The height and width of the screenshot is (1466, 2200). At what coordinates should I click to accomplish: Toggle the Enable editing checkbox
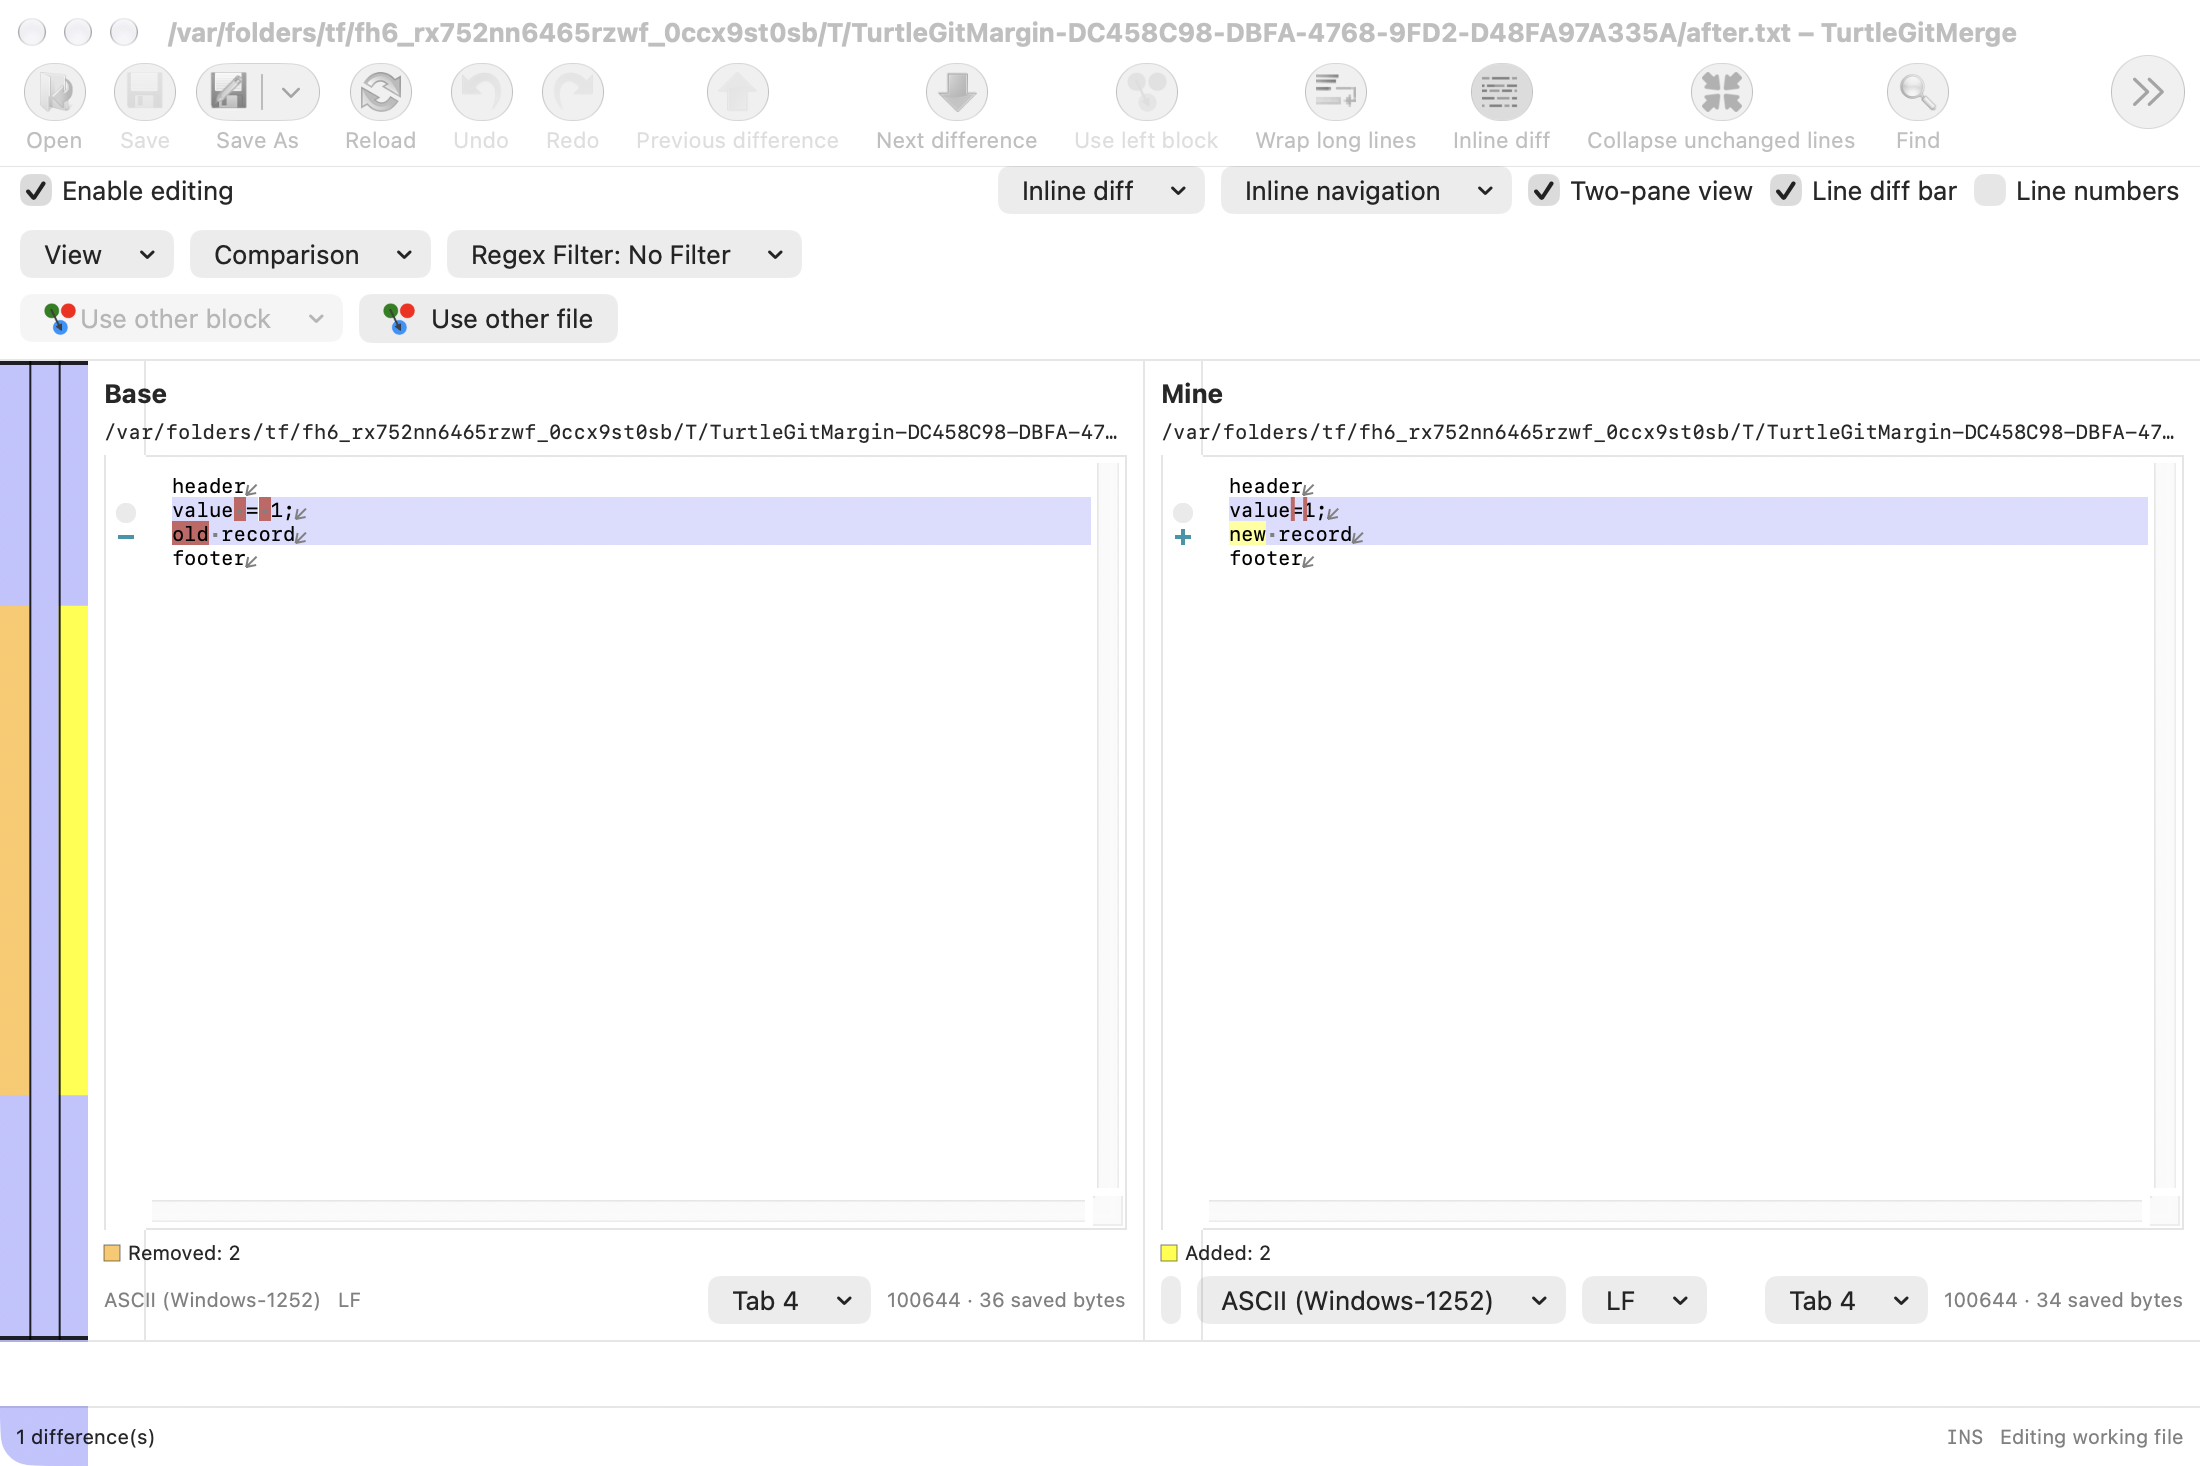[x=36, y=190]
